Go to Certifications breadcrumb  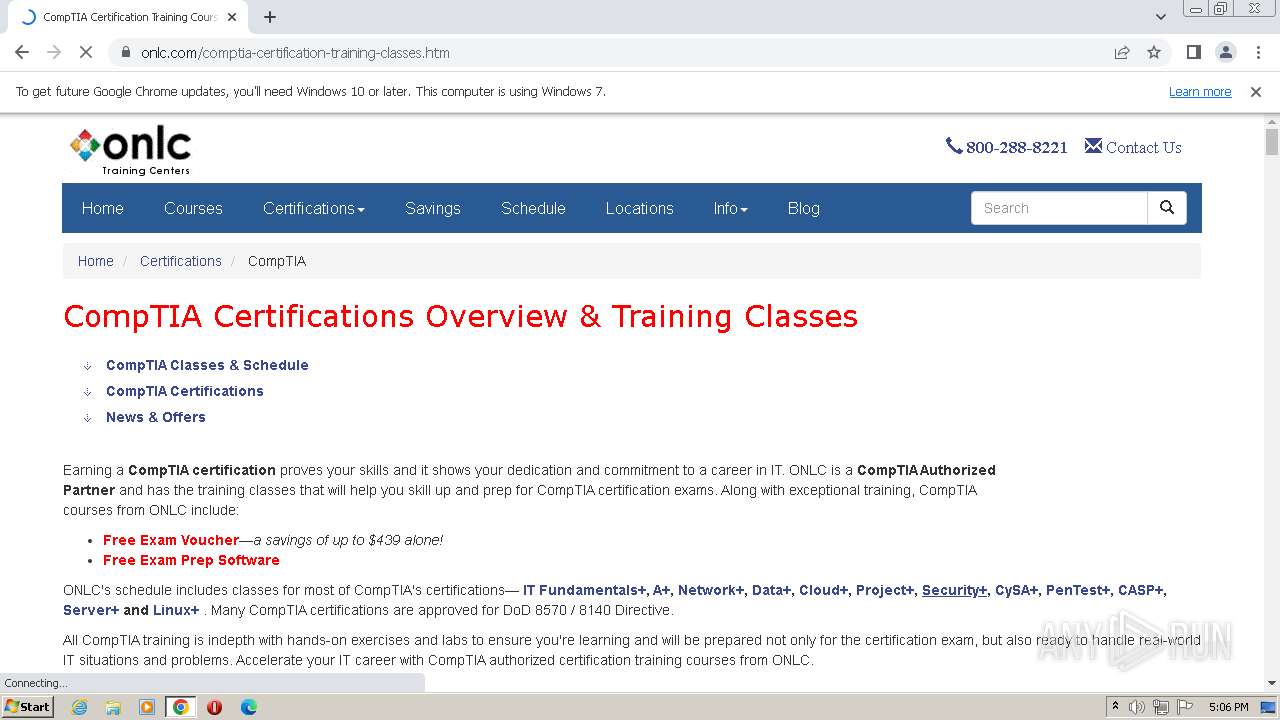click(x=181, y=261)
